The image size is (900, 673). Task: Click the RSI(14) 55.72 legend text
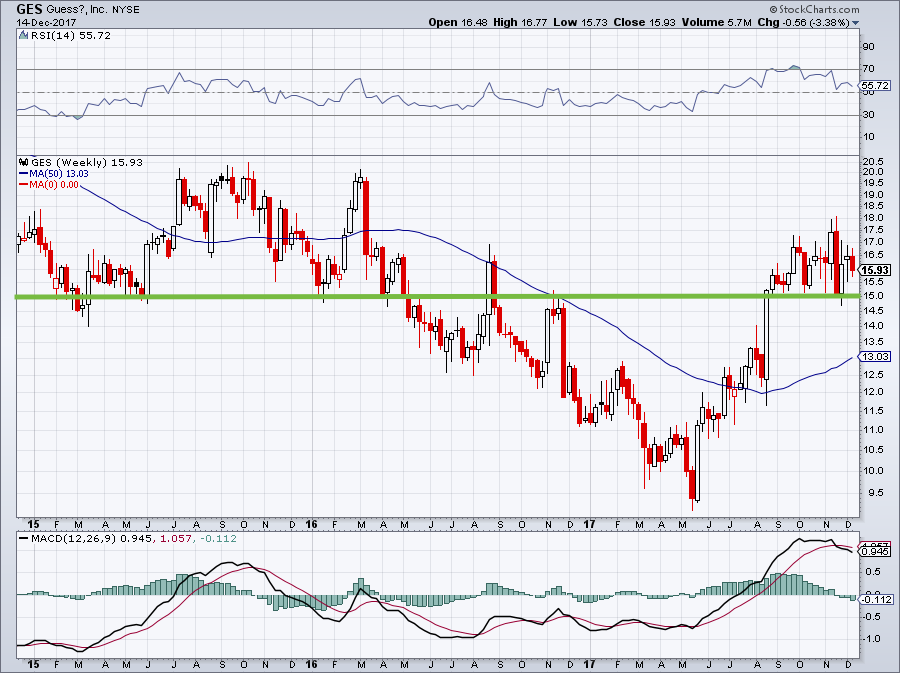(x=71, y=36)
